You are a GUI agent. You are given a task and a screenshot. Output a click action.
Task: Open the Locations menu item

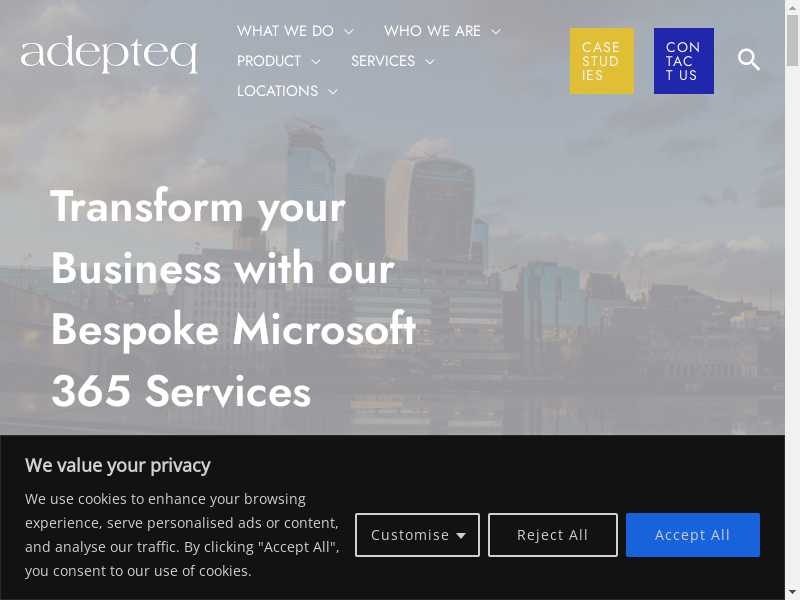coord(277,91)
